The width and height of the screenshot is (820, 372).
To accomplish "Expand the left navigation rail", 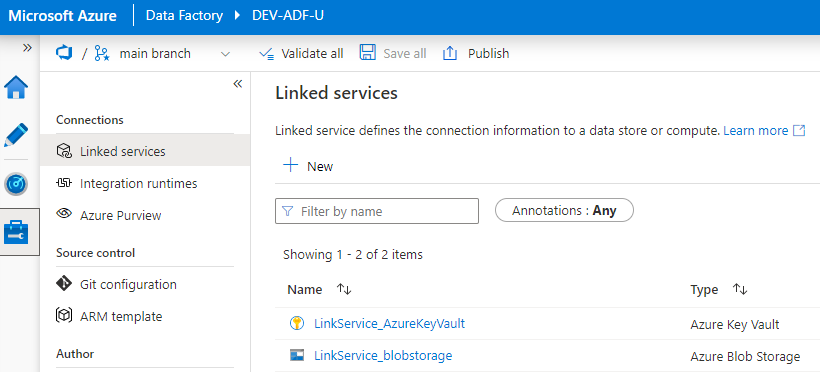I will coord(27,48).
